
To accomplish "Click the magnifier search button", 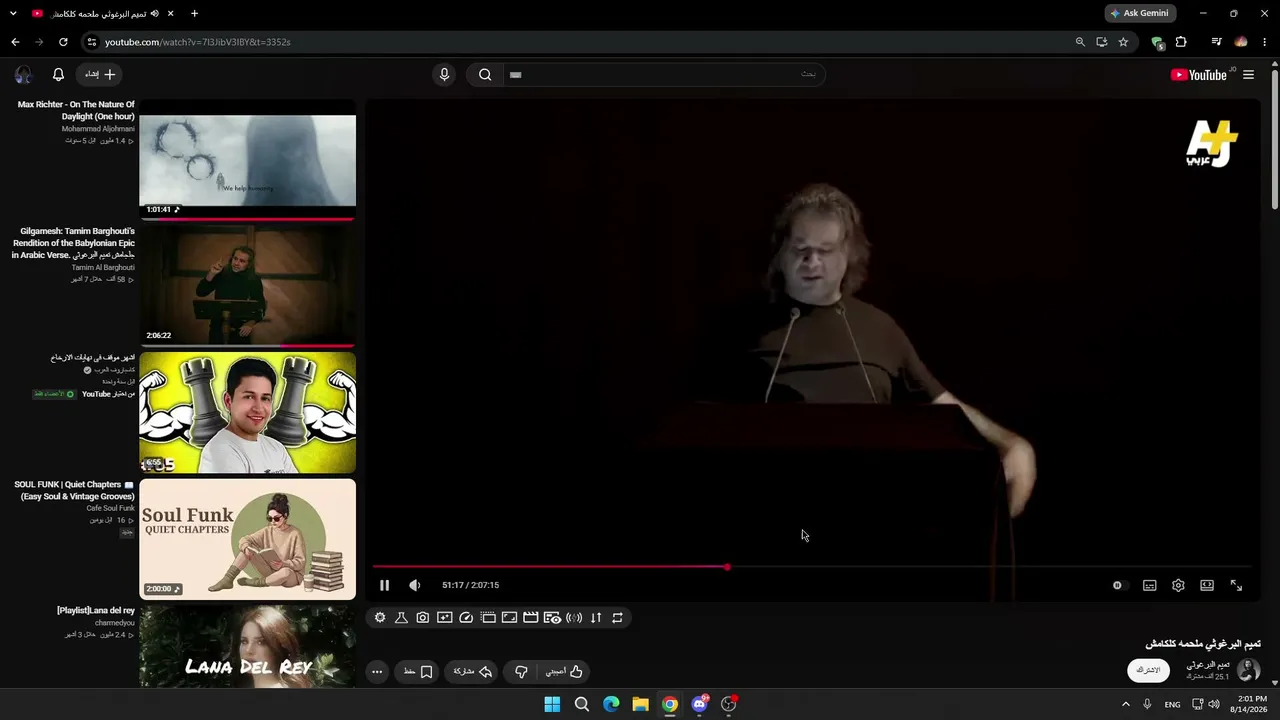I will (x=485, y=75).
